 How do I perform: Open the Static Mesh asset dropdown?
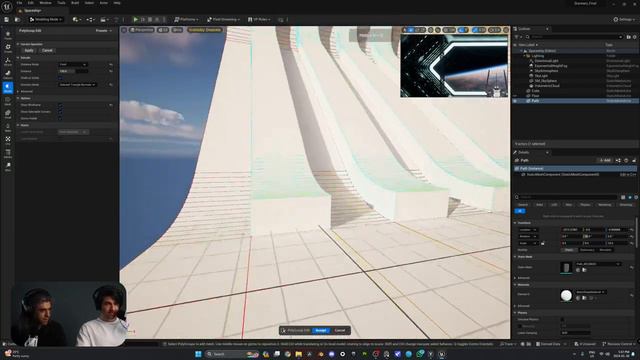(x=598, y=264)
